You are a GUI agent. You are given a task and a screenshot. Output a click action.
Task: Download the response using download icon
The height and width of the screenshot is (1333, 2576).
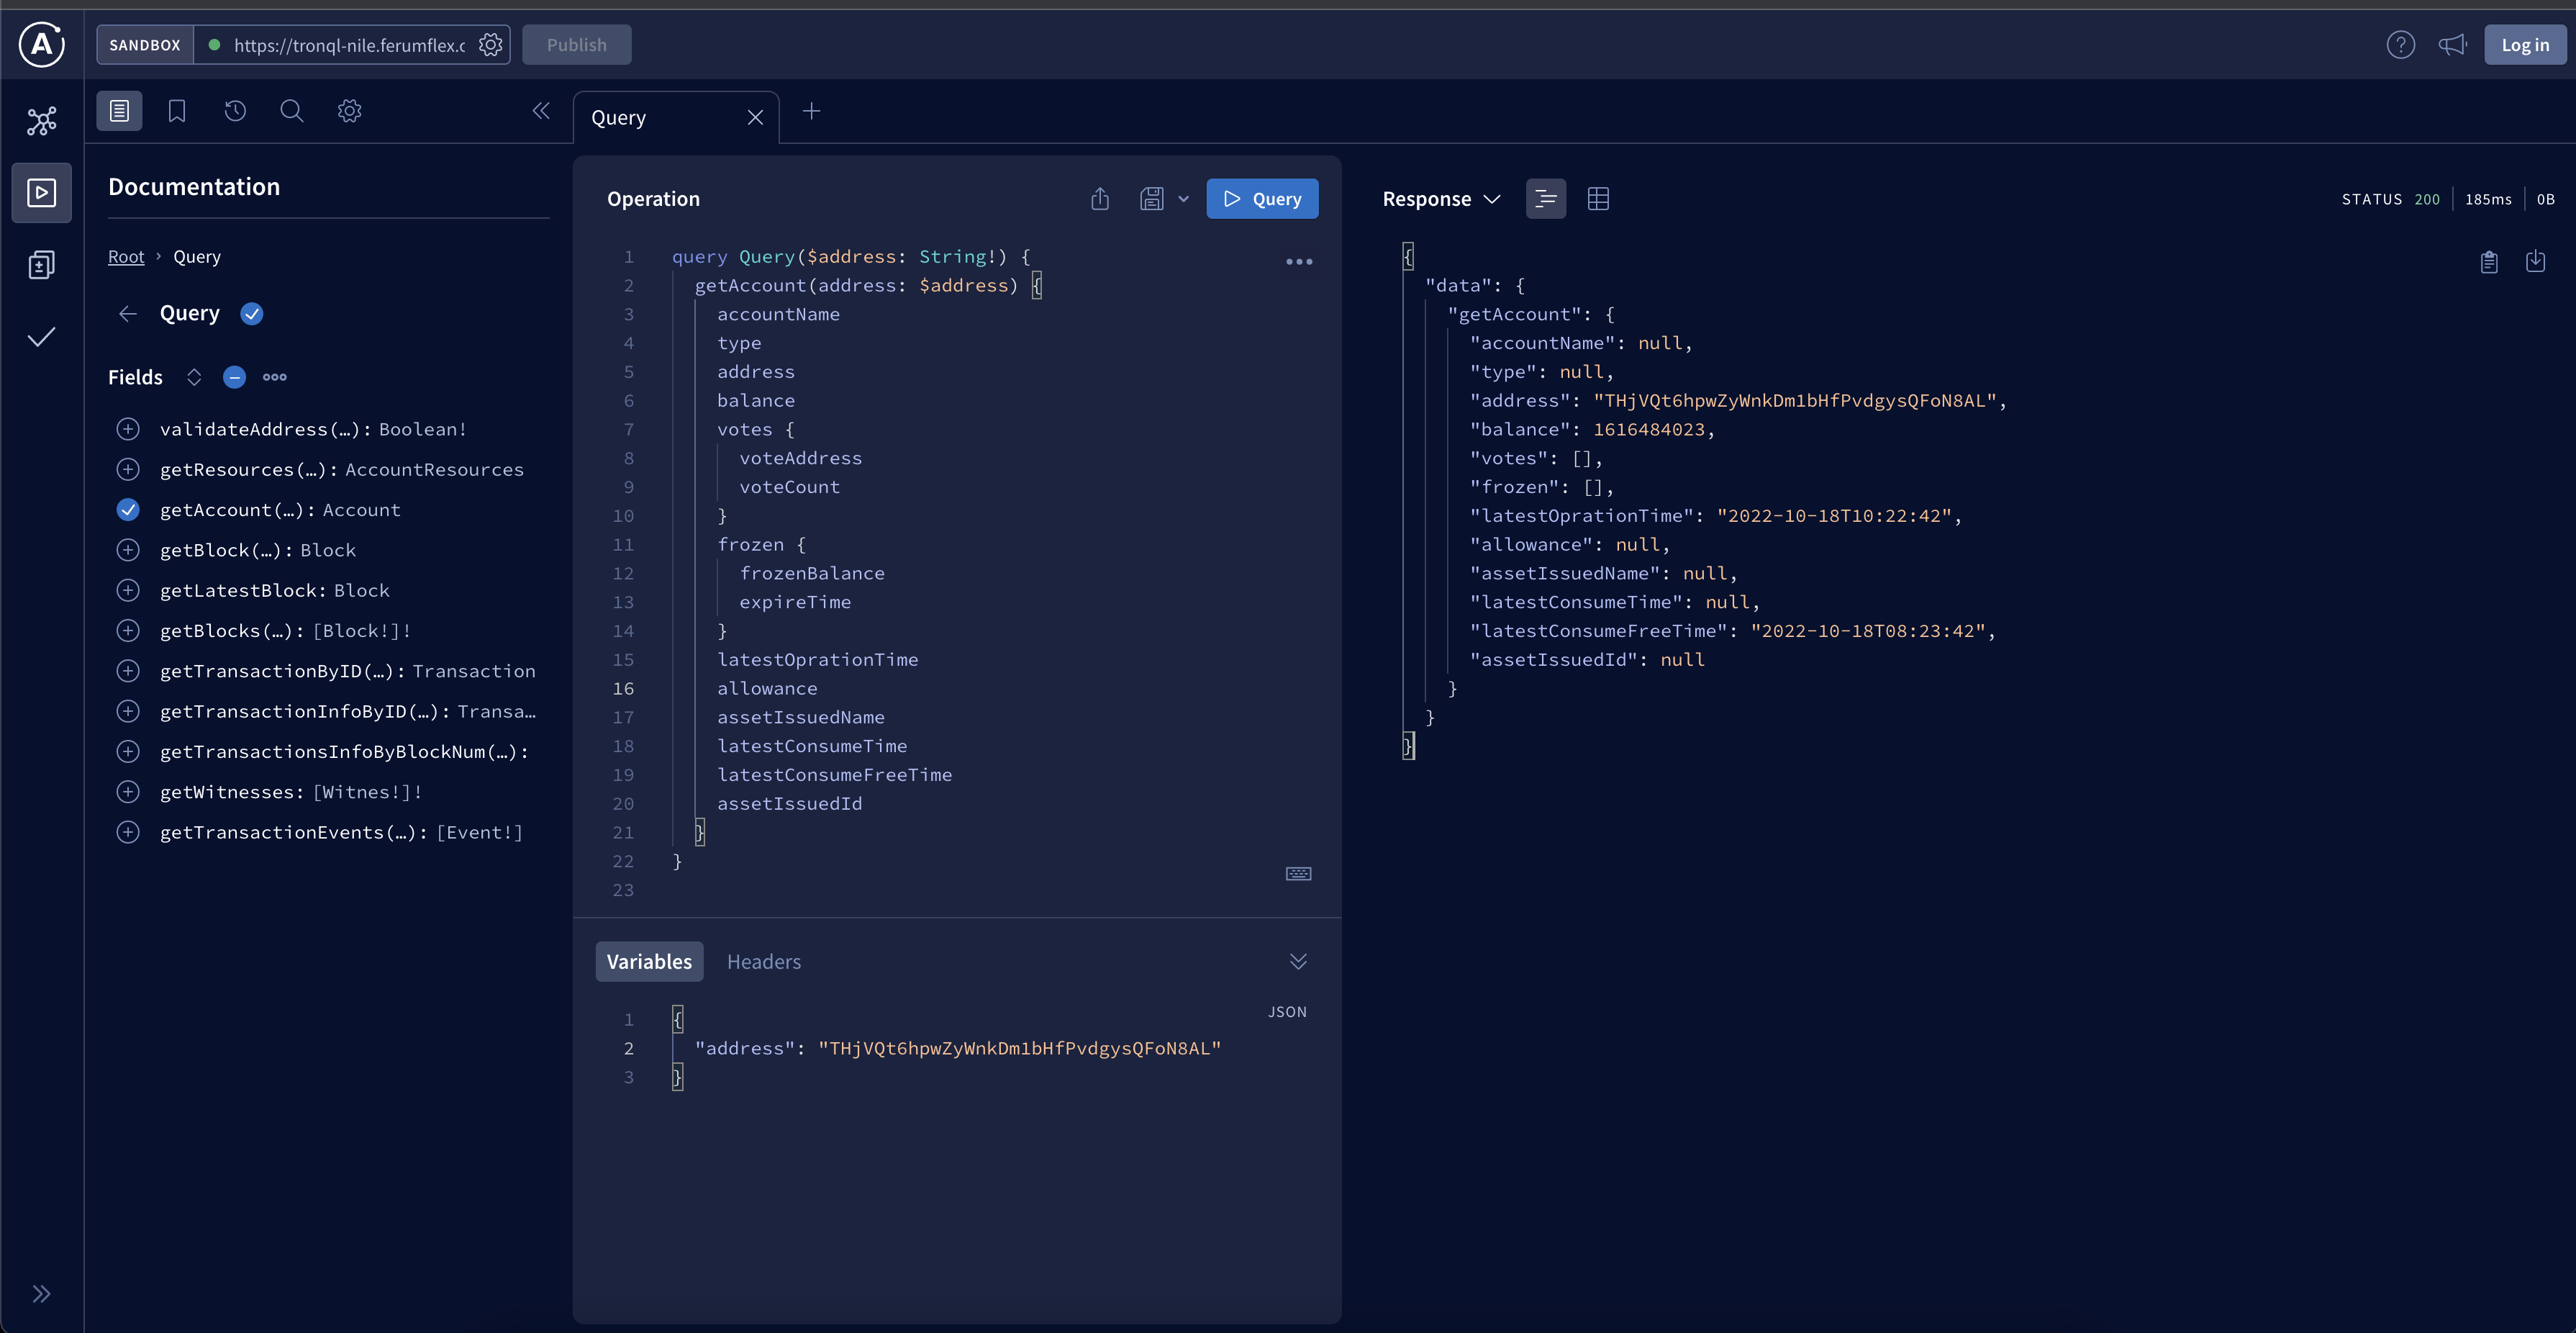pos(2535,262)
